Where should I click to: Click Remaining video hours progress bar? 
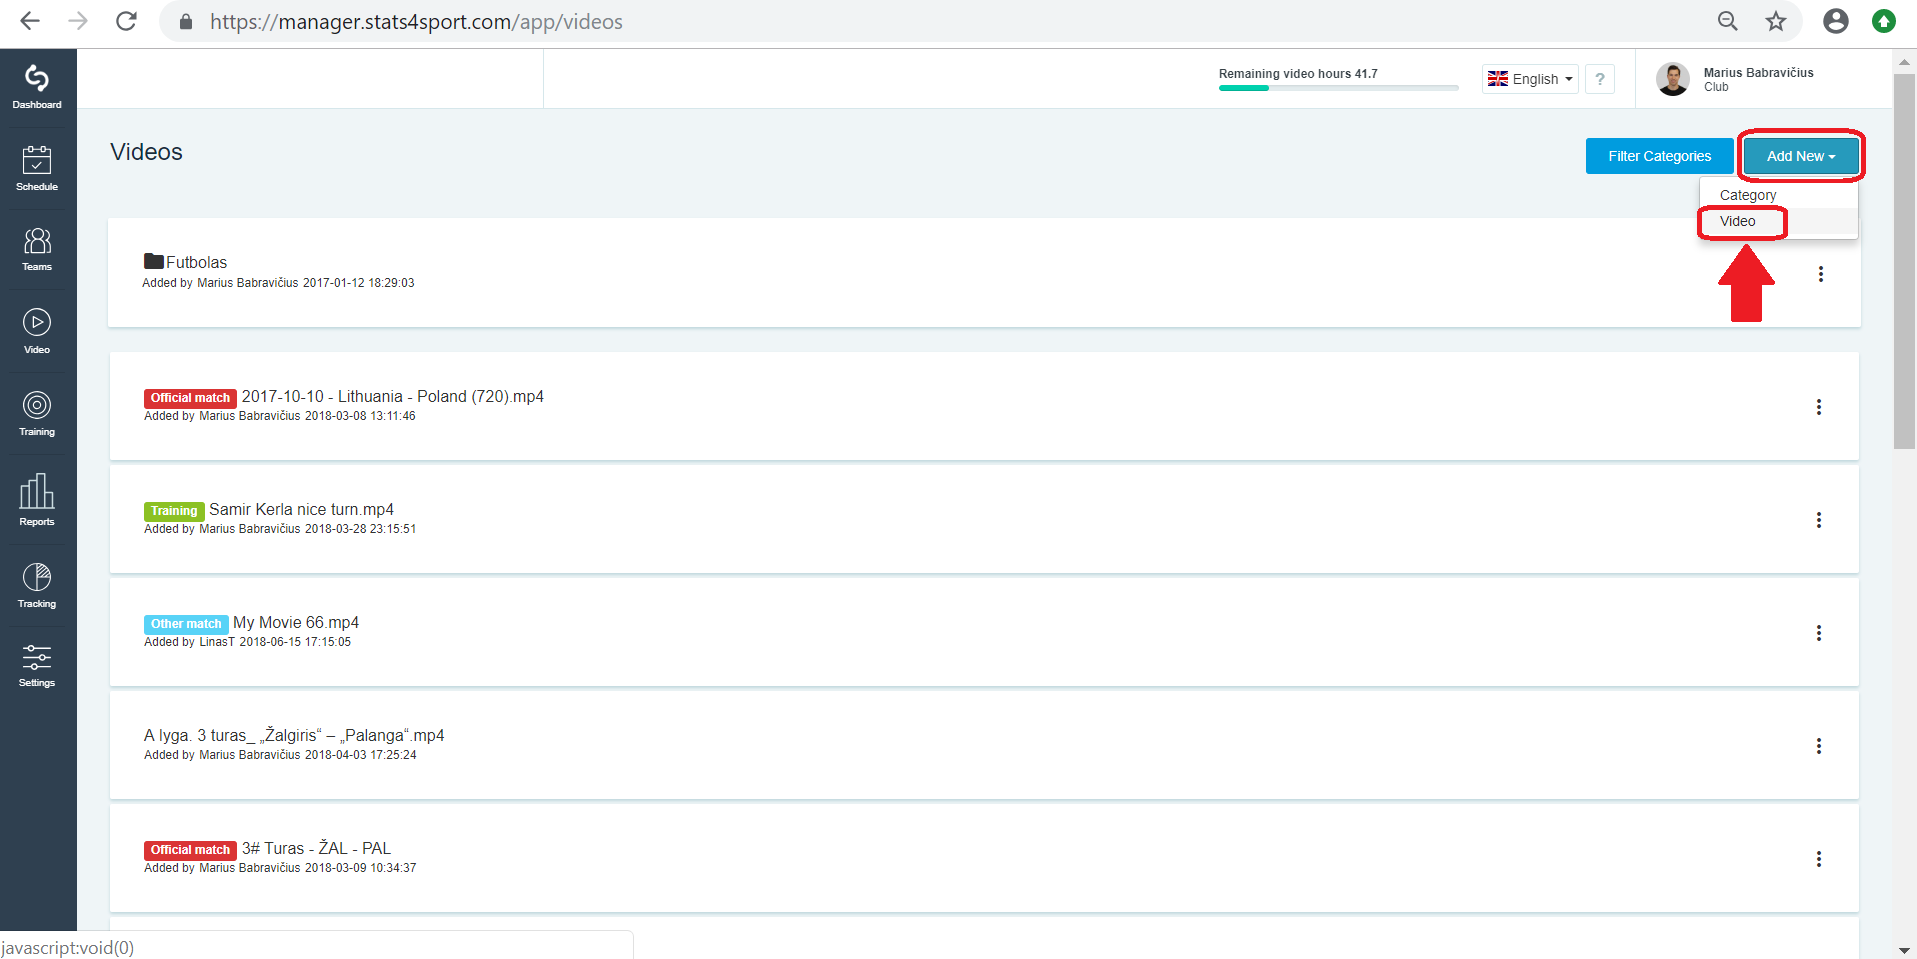1338,88
